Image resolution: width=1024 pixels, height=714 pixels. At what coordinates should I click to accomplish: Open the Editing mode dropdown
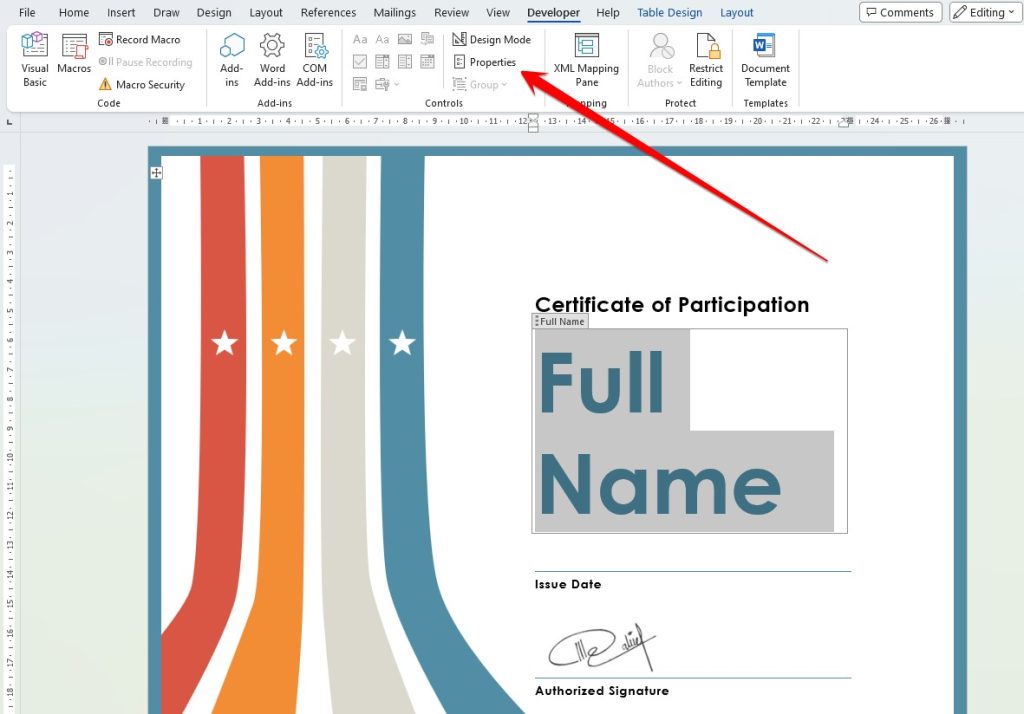coord(984,12)
